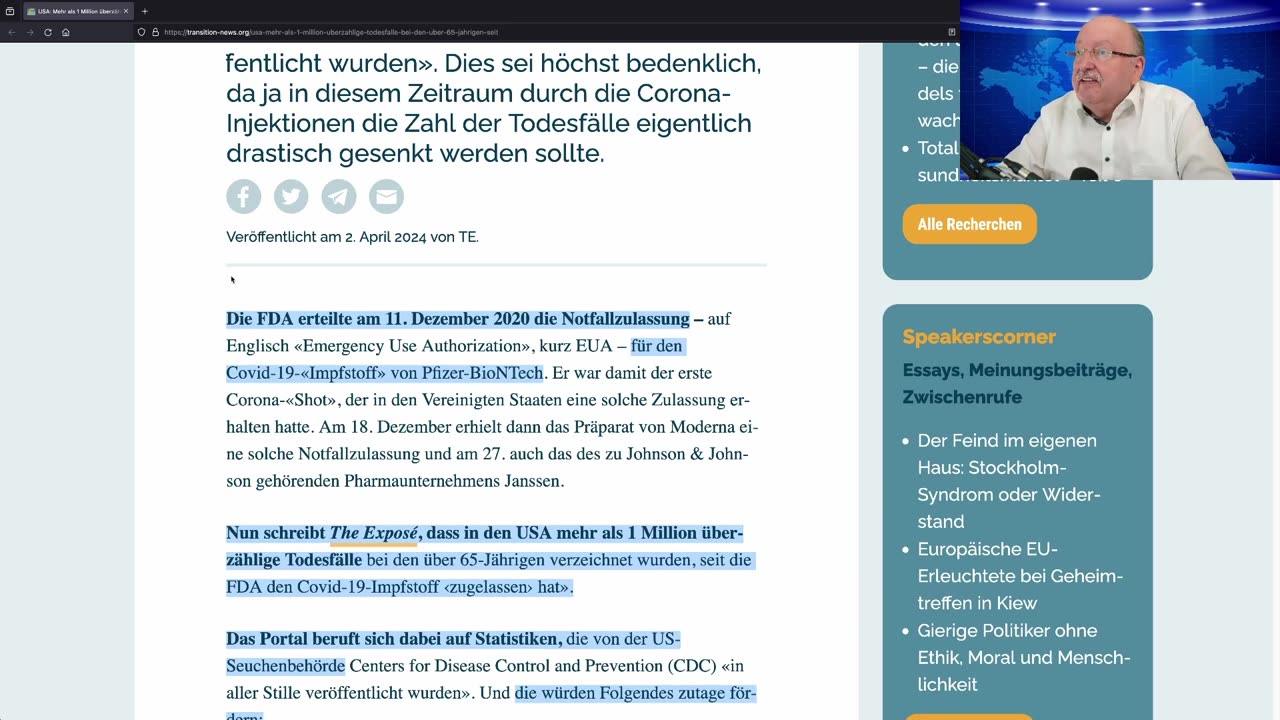Image resolution: width=1280 pixels, height=720 pixels.
Task: Open a new browser tab
Action: click(x=145, y=11)
